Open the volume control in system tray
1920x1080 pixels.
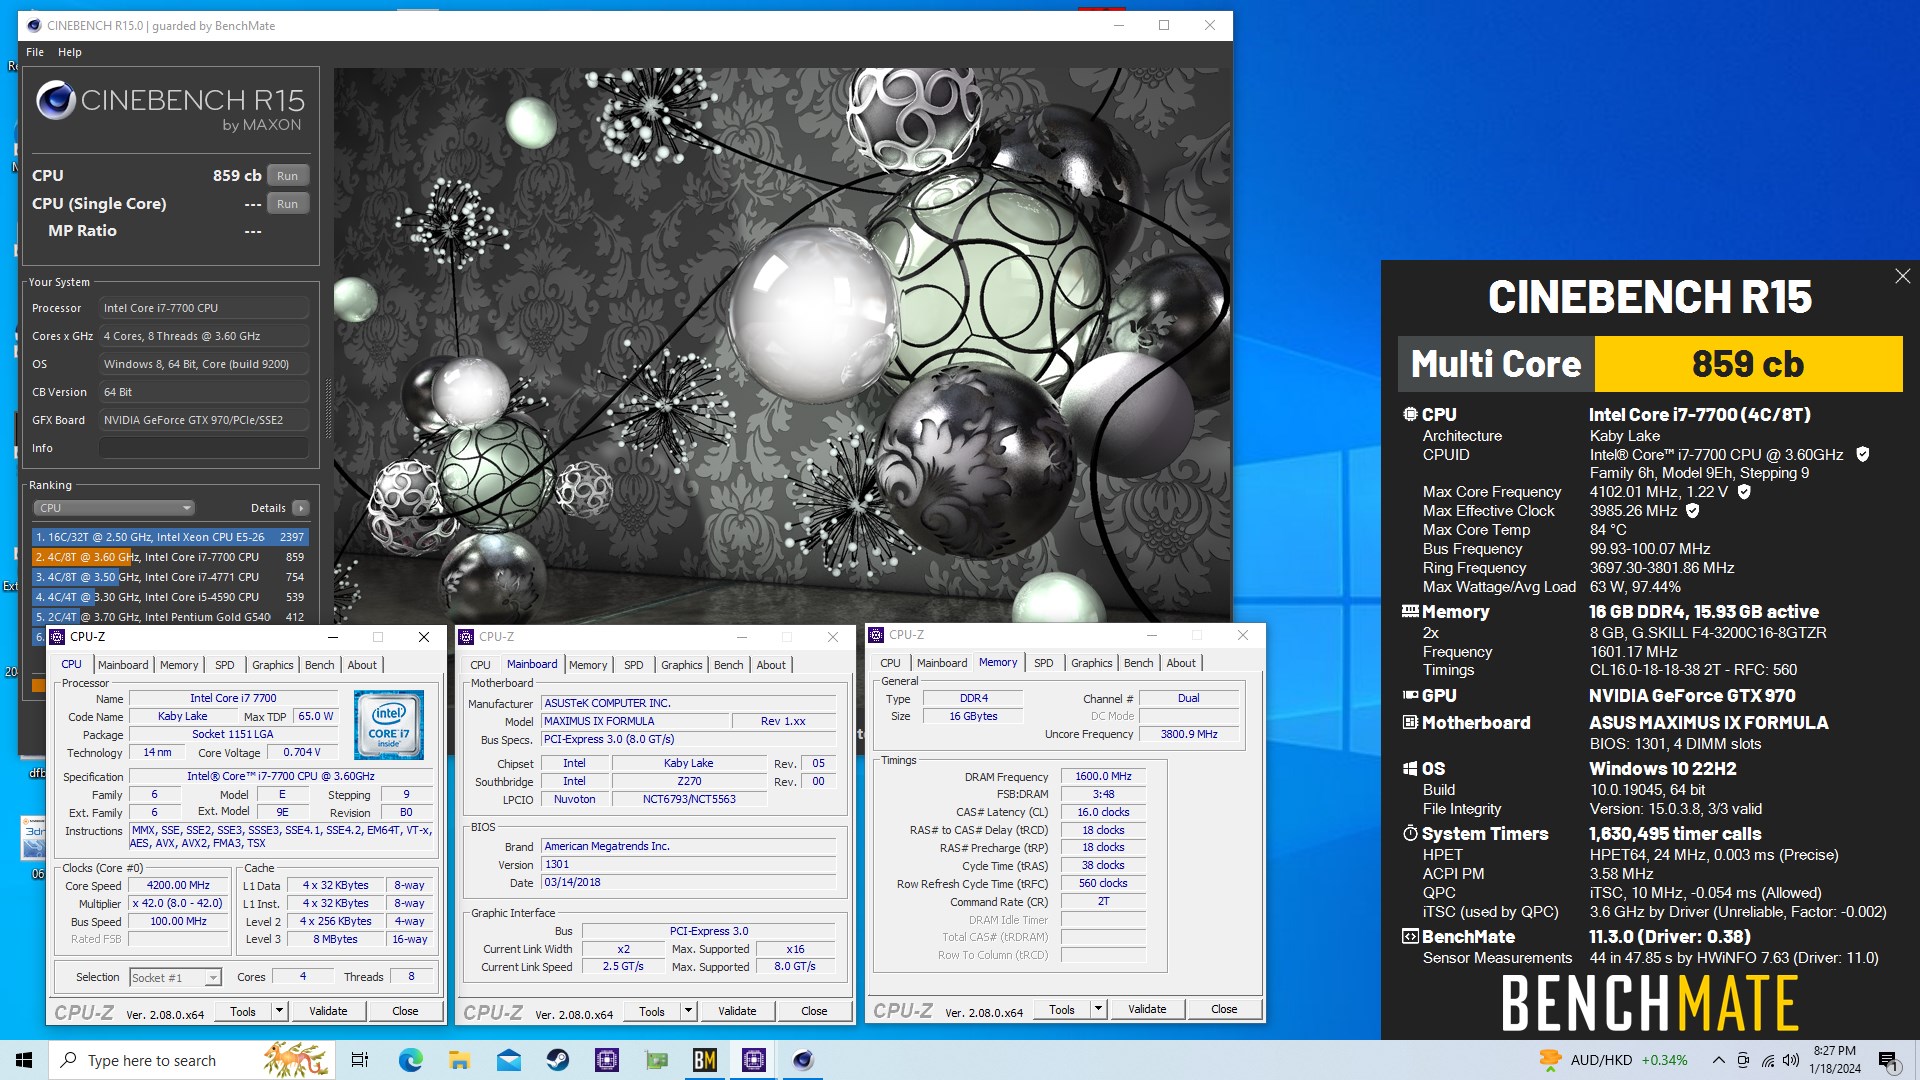[1791, 1060]
